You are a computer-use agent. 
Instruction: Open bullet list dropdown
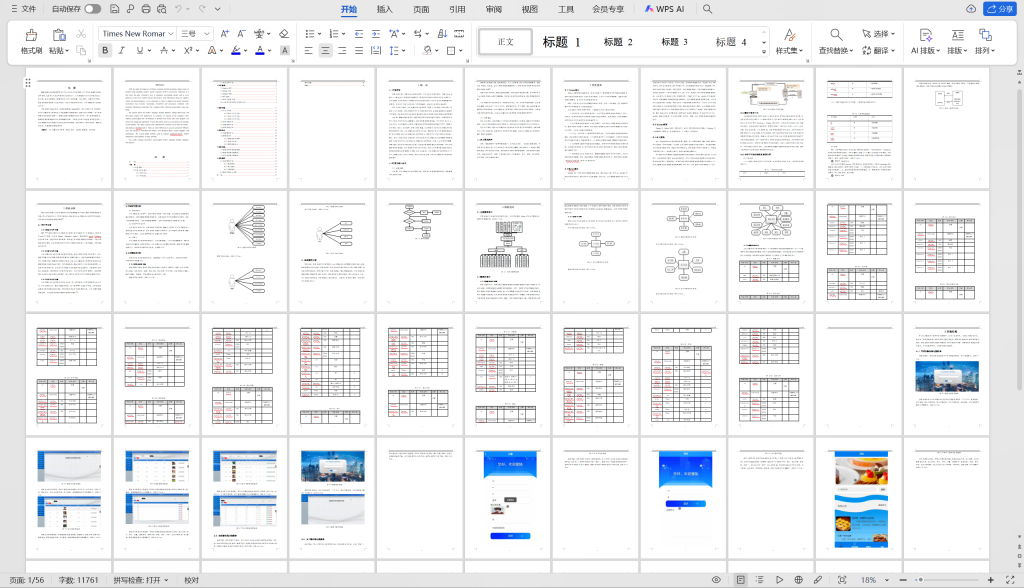[x=319, y=34]
